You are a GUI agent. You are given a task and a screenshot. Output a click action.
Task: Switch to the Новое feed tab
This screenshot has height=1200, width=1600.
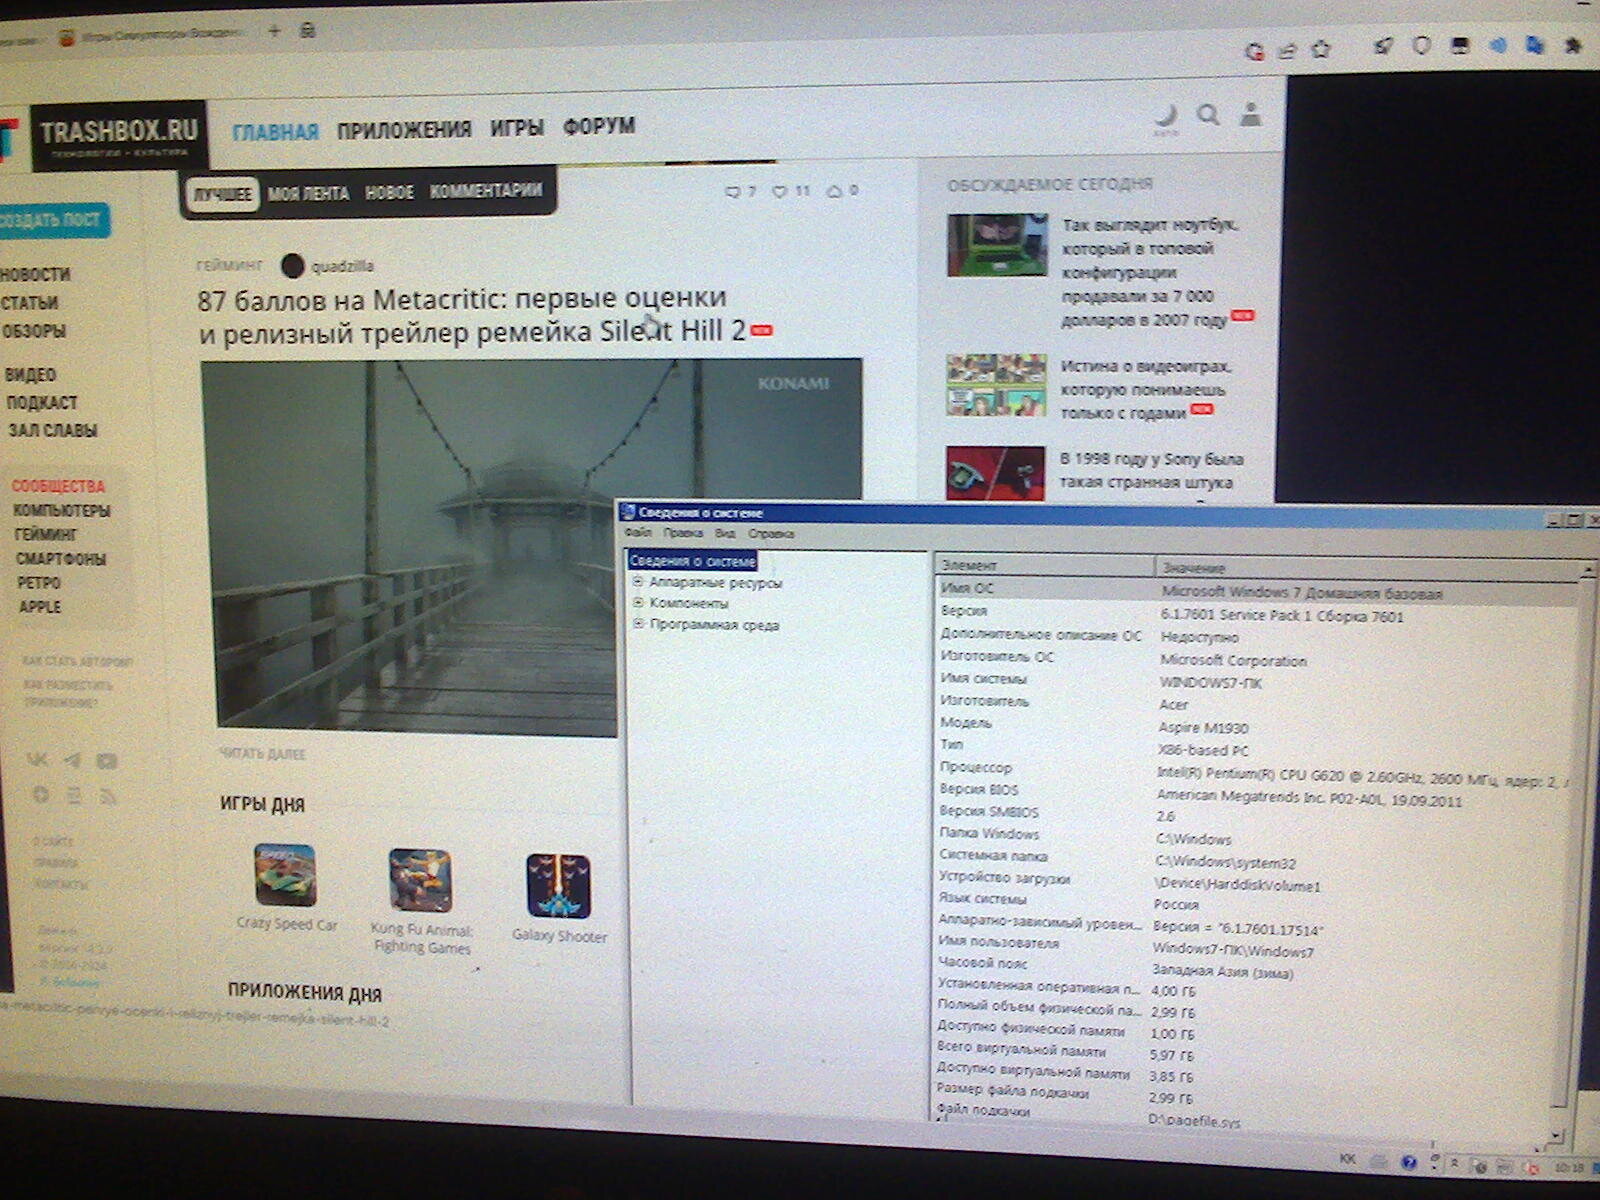click(389, 192)
